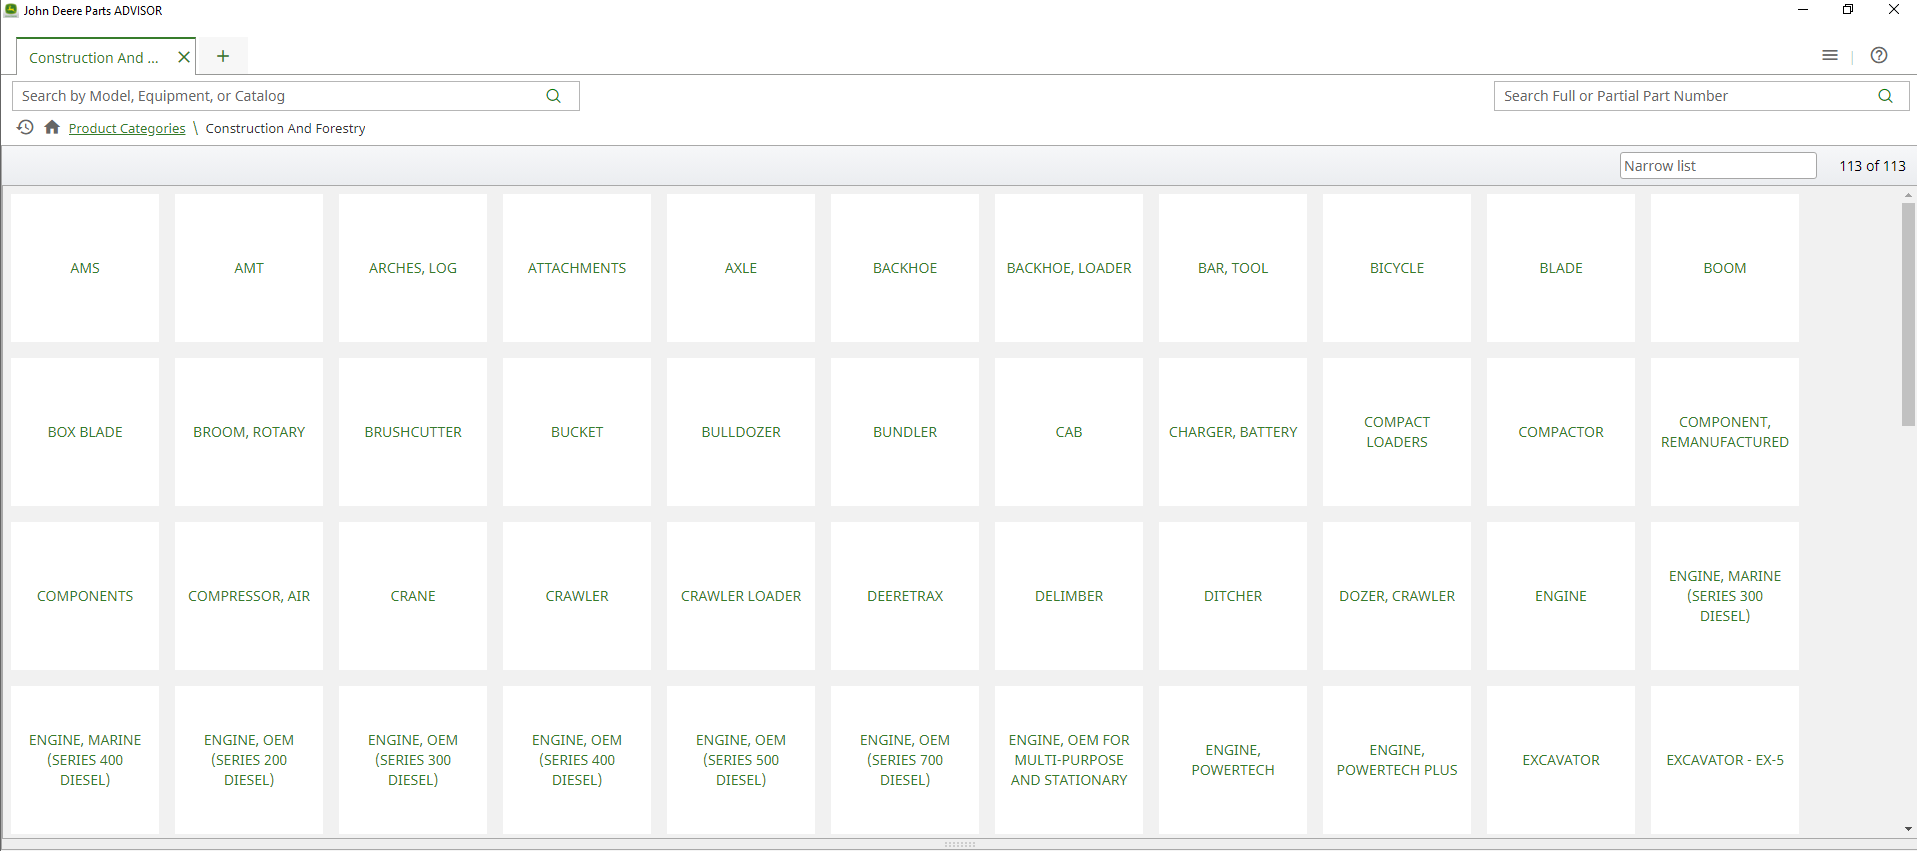The width and height of the screenshot is (1917, 851).
Task: Click the model search magnifier icon
Action: (x=553, y=96)
